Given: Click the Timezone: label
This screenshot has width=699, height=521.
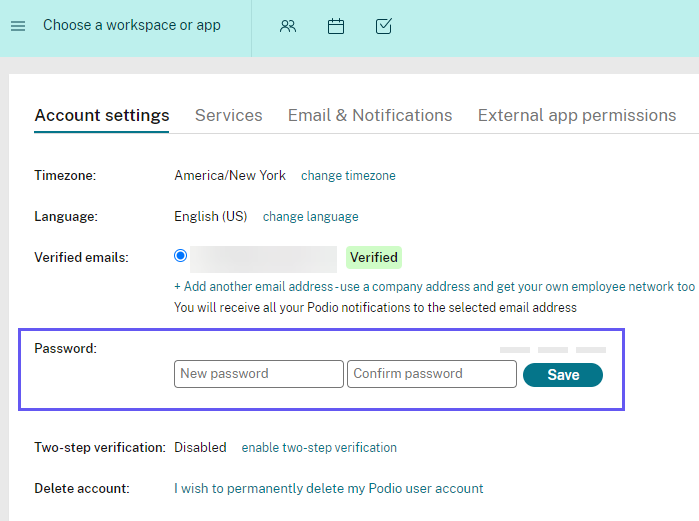Looking at the screenshot, I should point(65,176).
